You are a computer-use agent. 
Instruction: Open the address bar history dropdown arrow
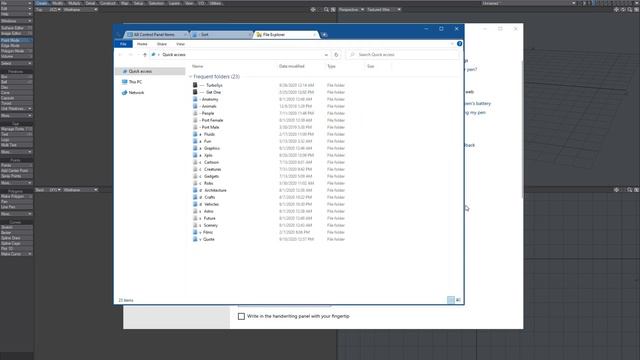[x=326, y=55]
